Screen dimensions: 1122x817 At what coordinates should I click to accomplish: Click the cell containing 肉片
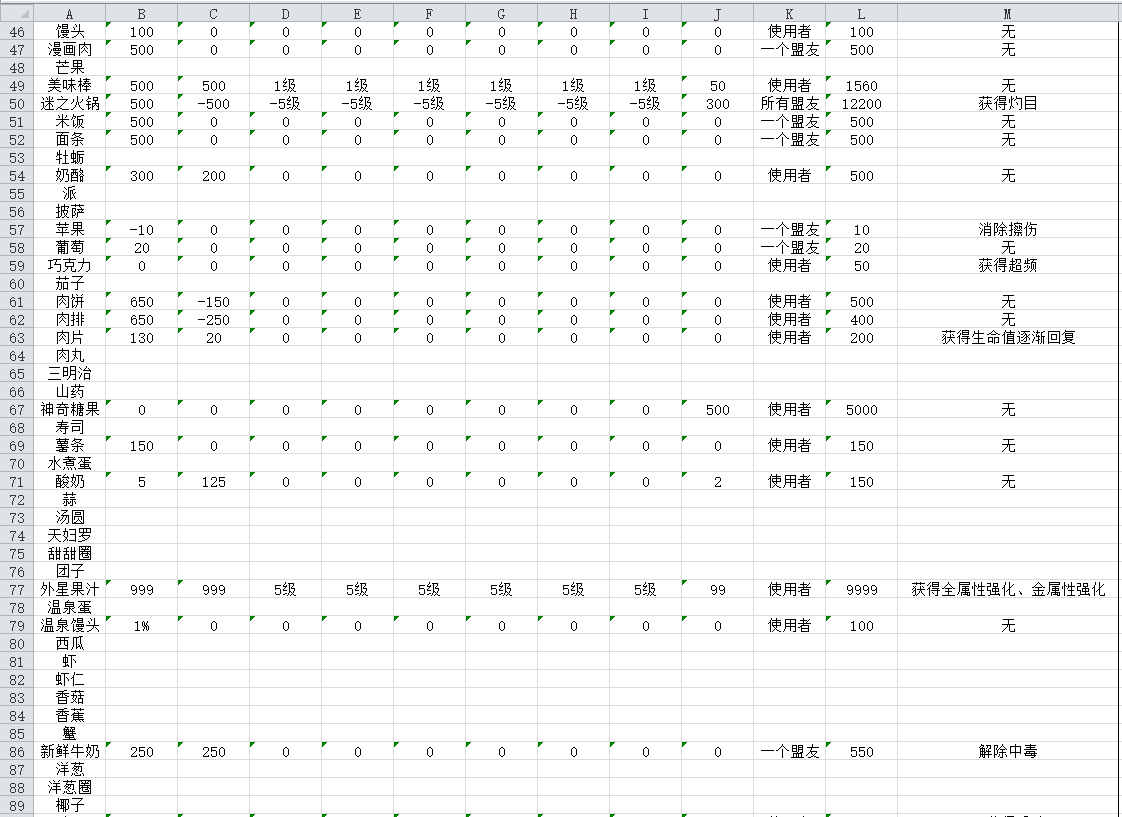pos(69,338)
